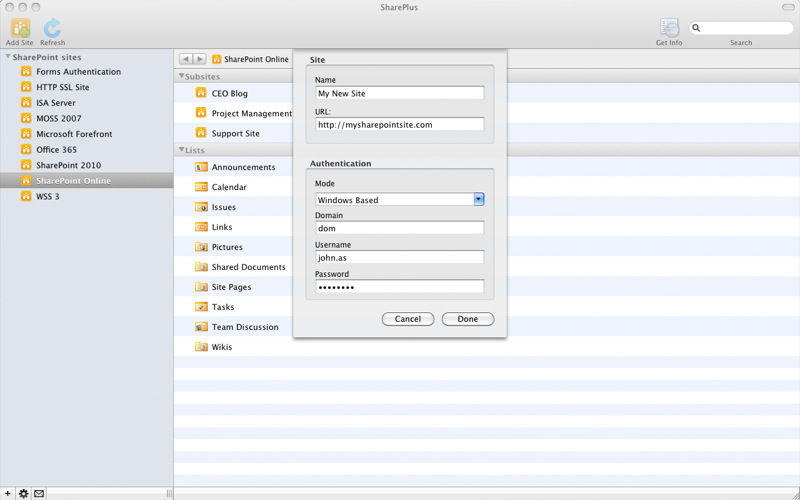Click the Calendar list icon

(202, 187)
